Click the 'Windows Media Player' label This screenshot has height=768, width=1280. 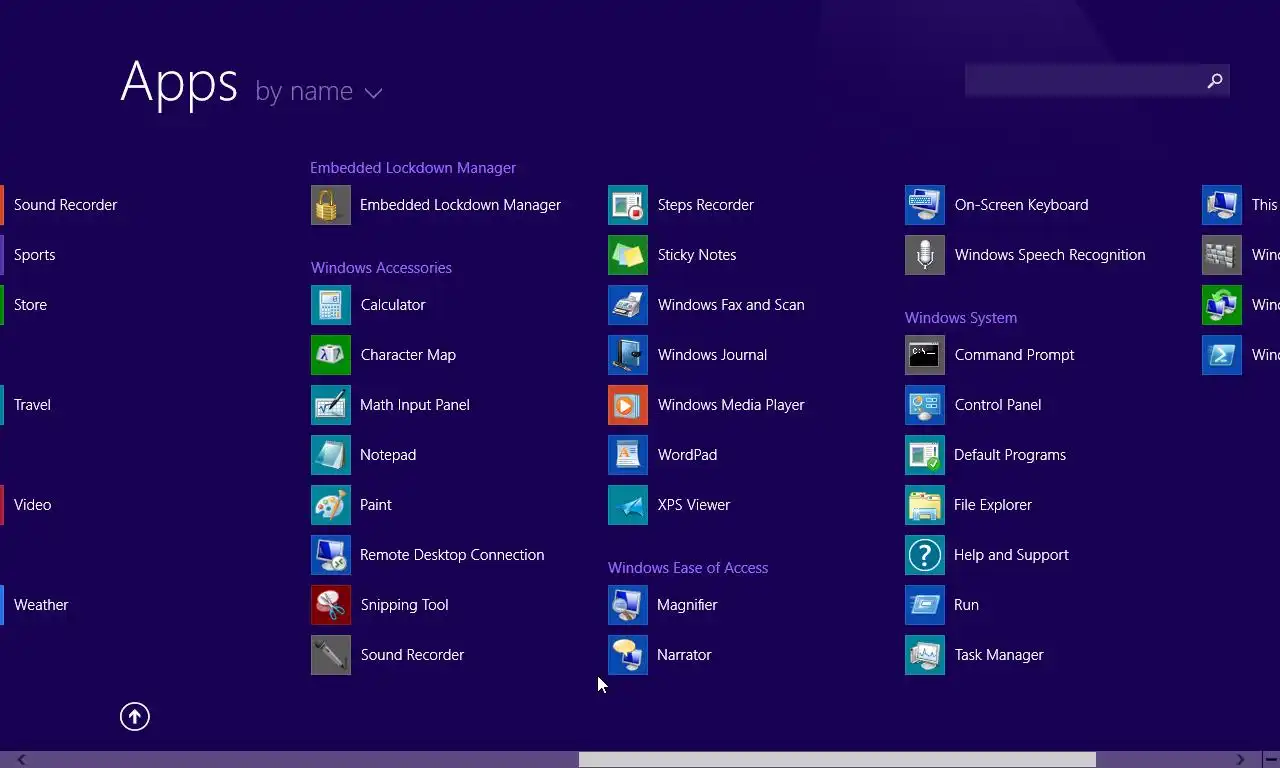coord(731,405)
